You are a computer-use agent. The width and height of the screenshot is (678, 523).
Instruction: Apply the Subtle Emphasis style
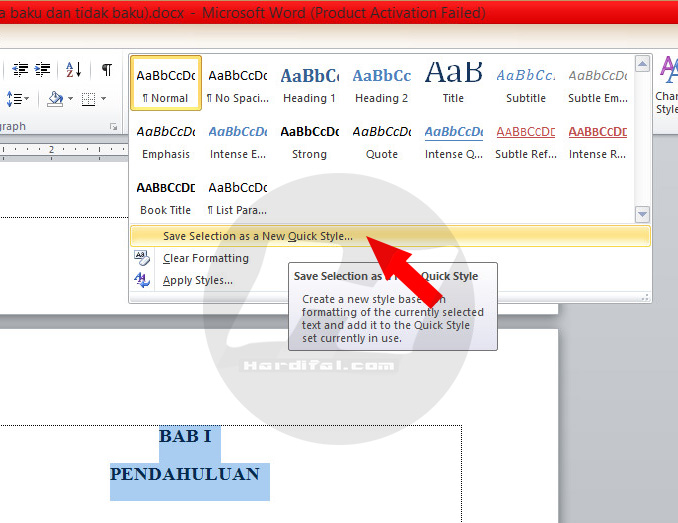pos(598,83)
